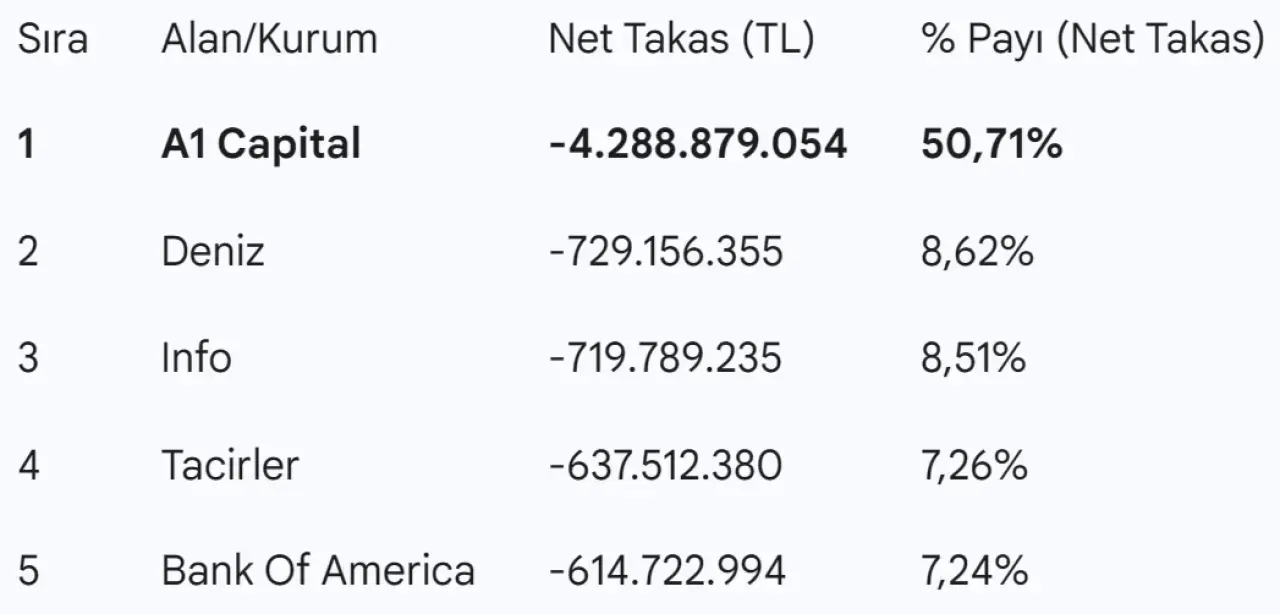Select the "Net Takas (TL)" column header
This screenshot has width=1280, height=614.
click(x=681, y=40)
